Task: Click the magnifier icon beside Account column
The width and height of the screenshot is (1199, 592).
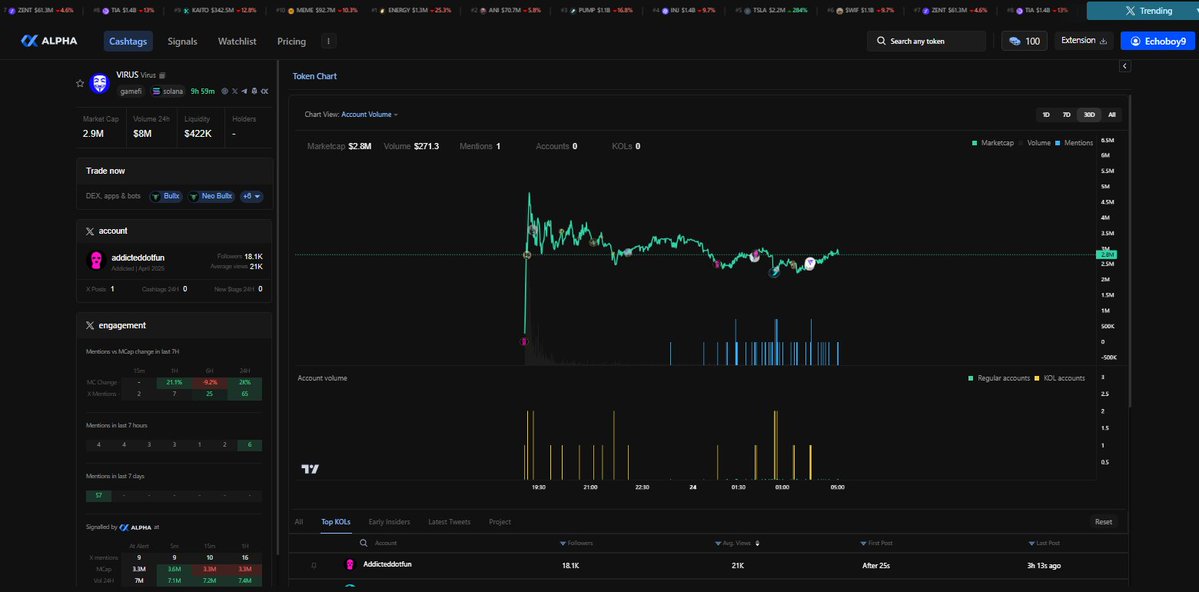Action: (364, 543)
